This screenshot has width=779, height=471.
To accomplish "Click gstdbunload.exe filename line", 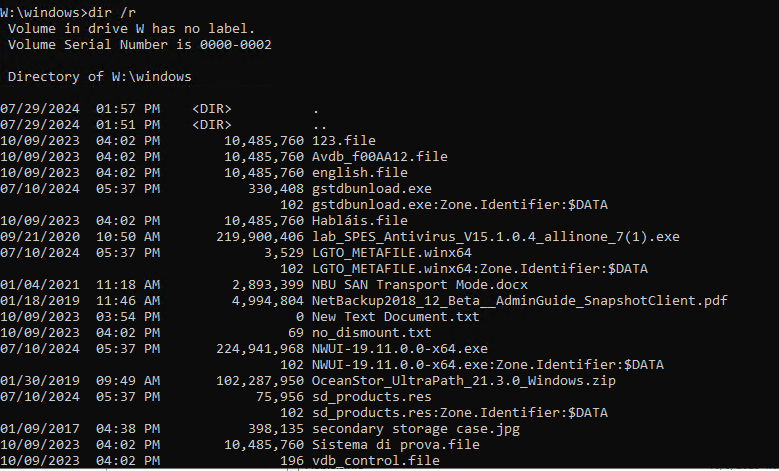I will (x=372, y=189).
